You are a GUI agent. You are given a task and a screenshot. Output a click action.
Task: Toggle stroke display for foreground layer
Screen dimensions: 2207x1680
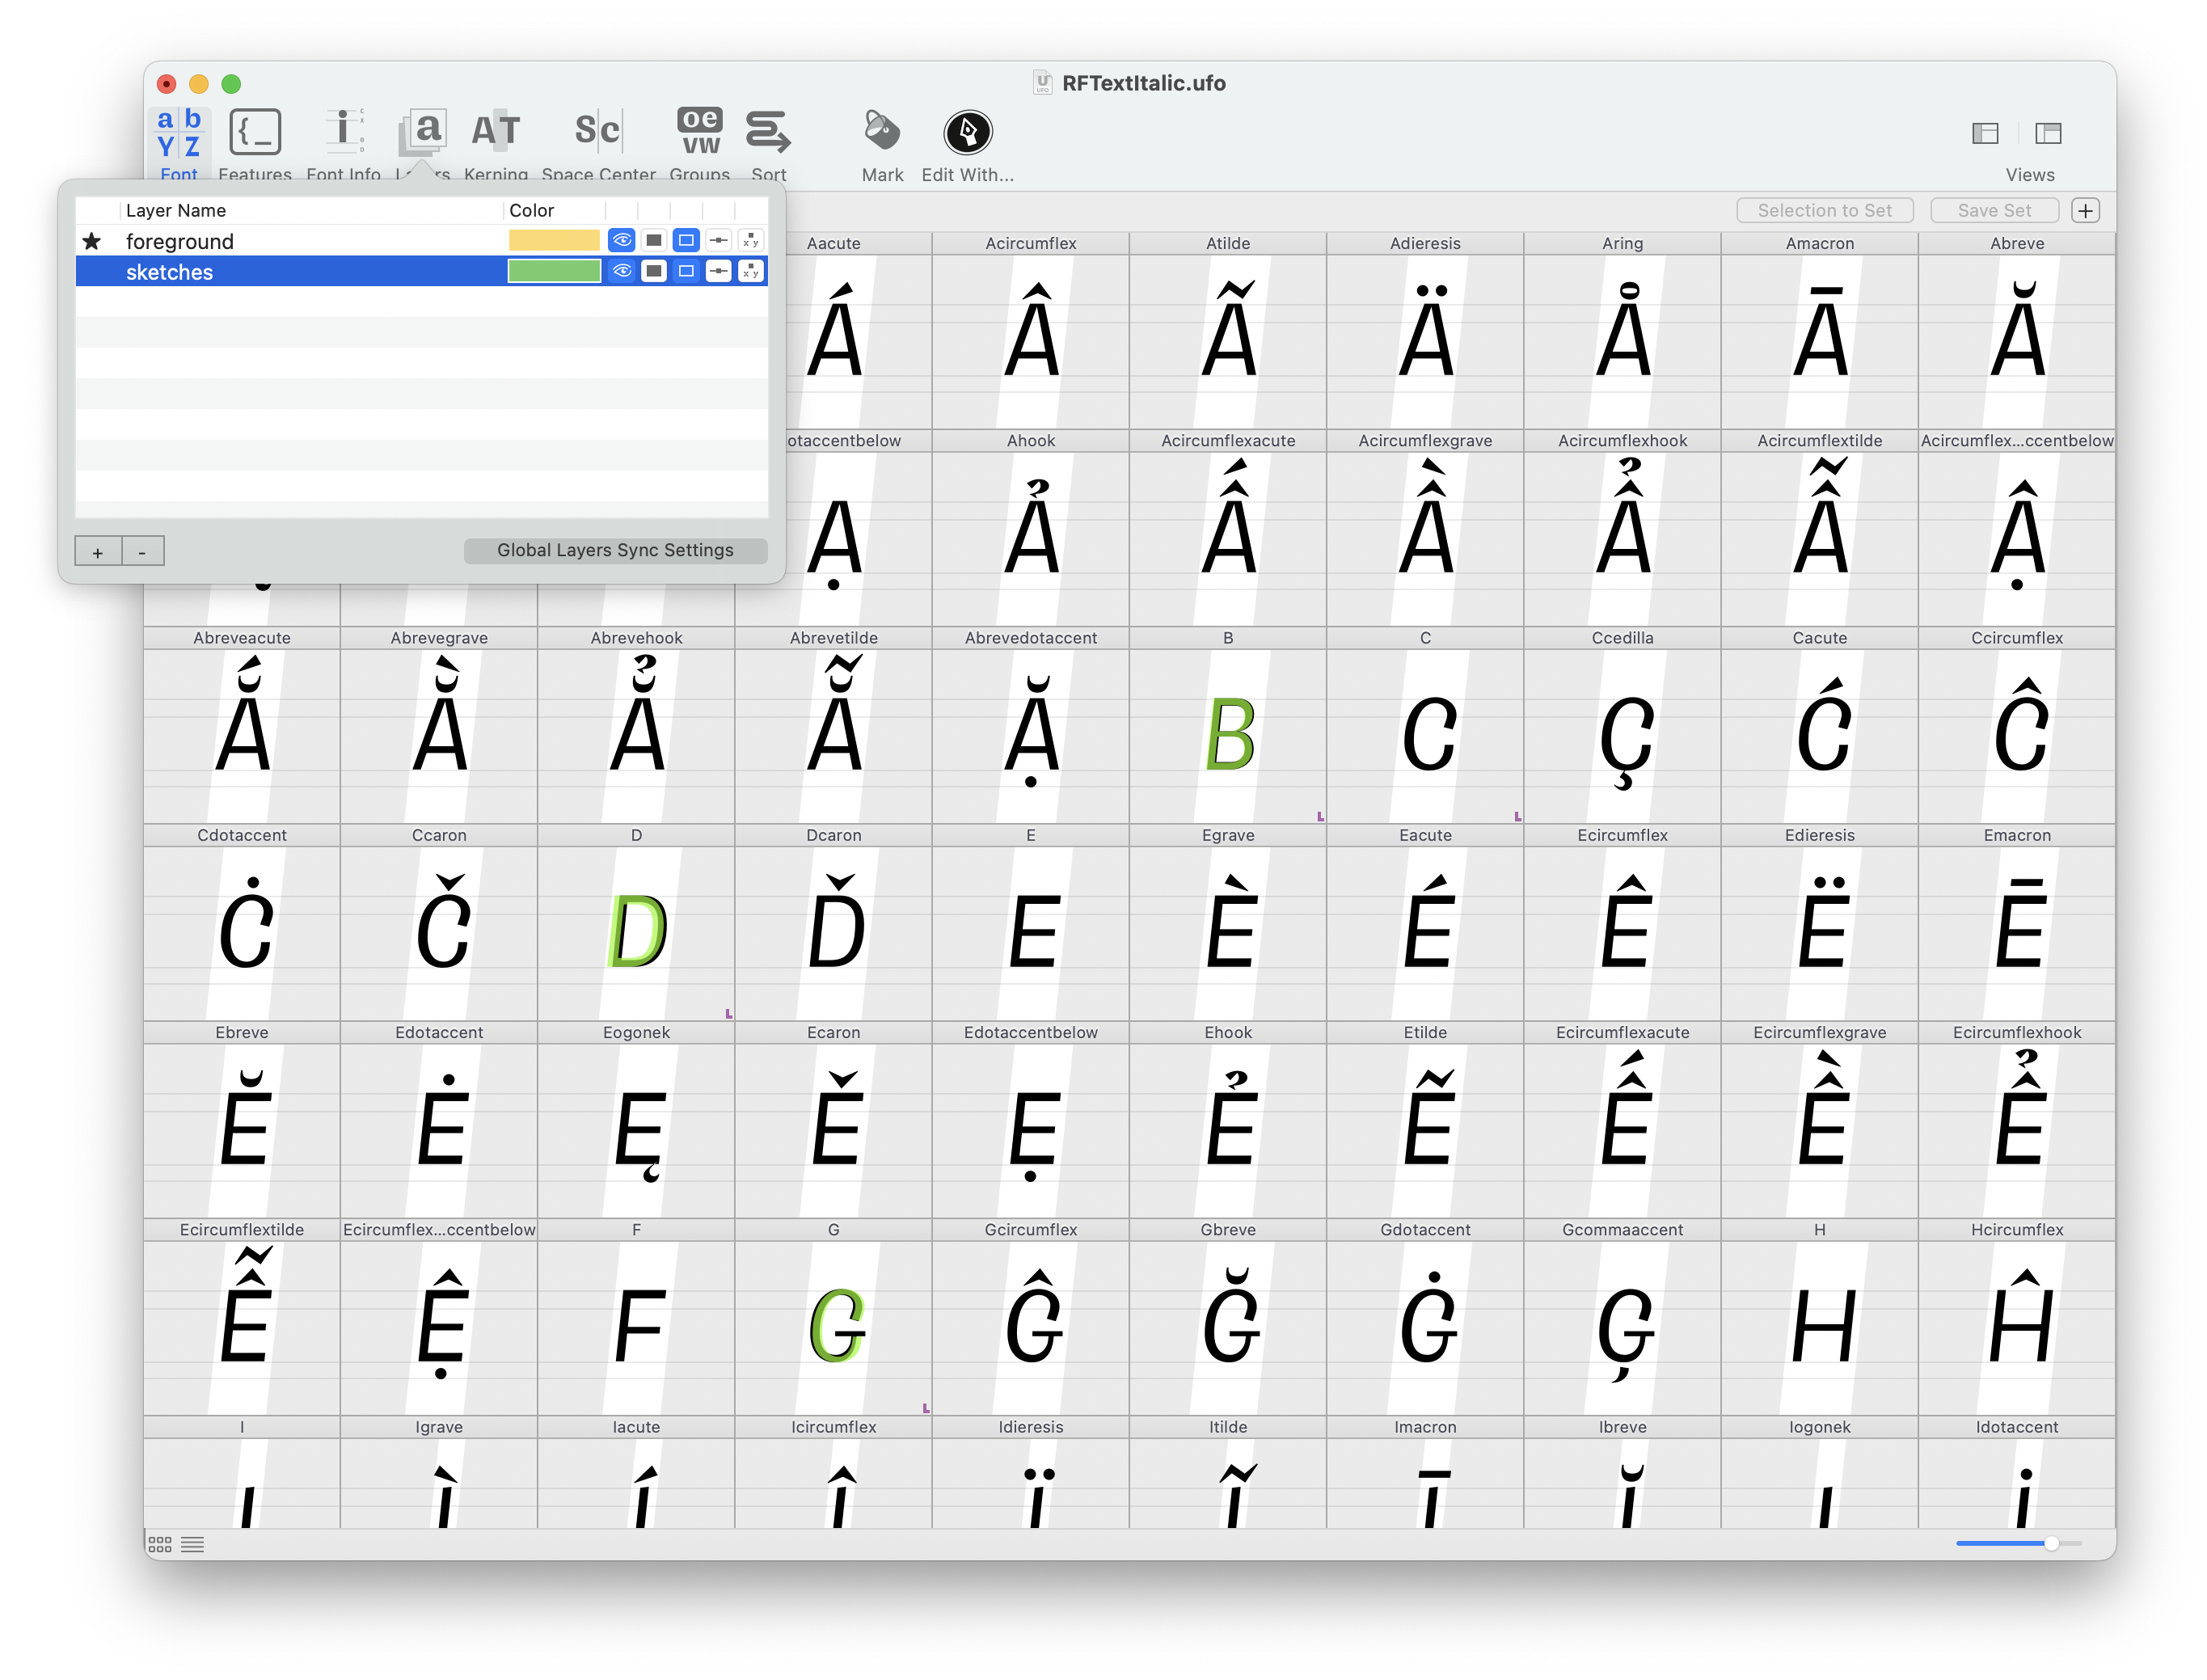(x=685, y=240)
